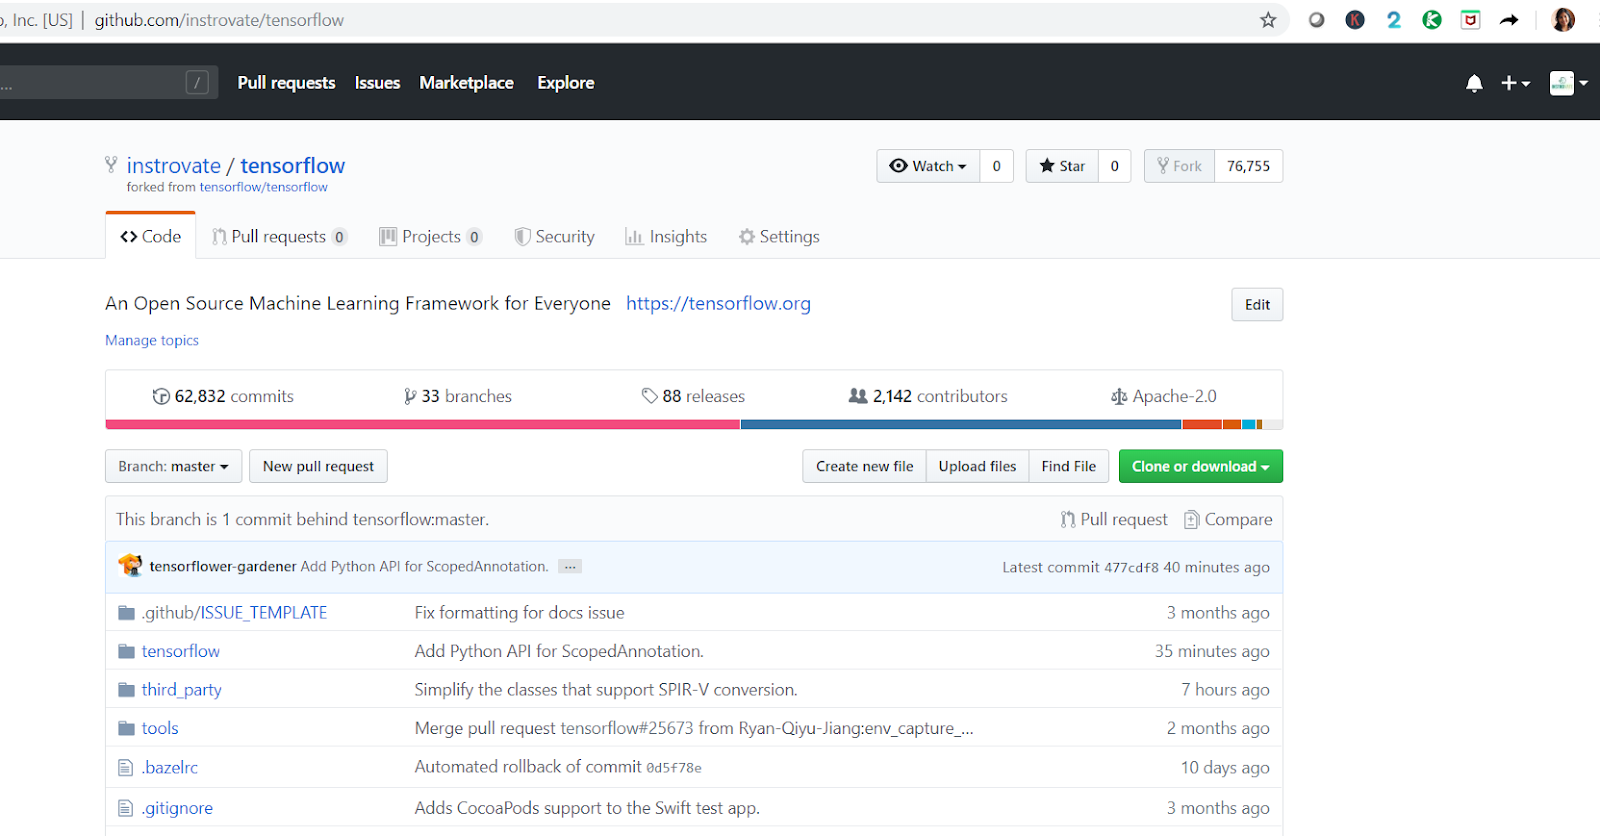The height and width of the screenshot is (836, 1600).
Task: Open the Settings tab
Action: coord(779,237)
